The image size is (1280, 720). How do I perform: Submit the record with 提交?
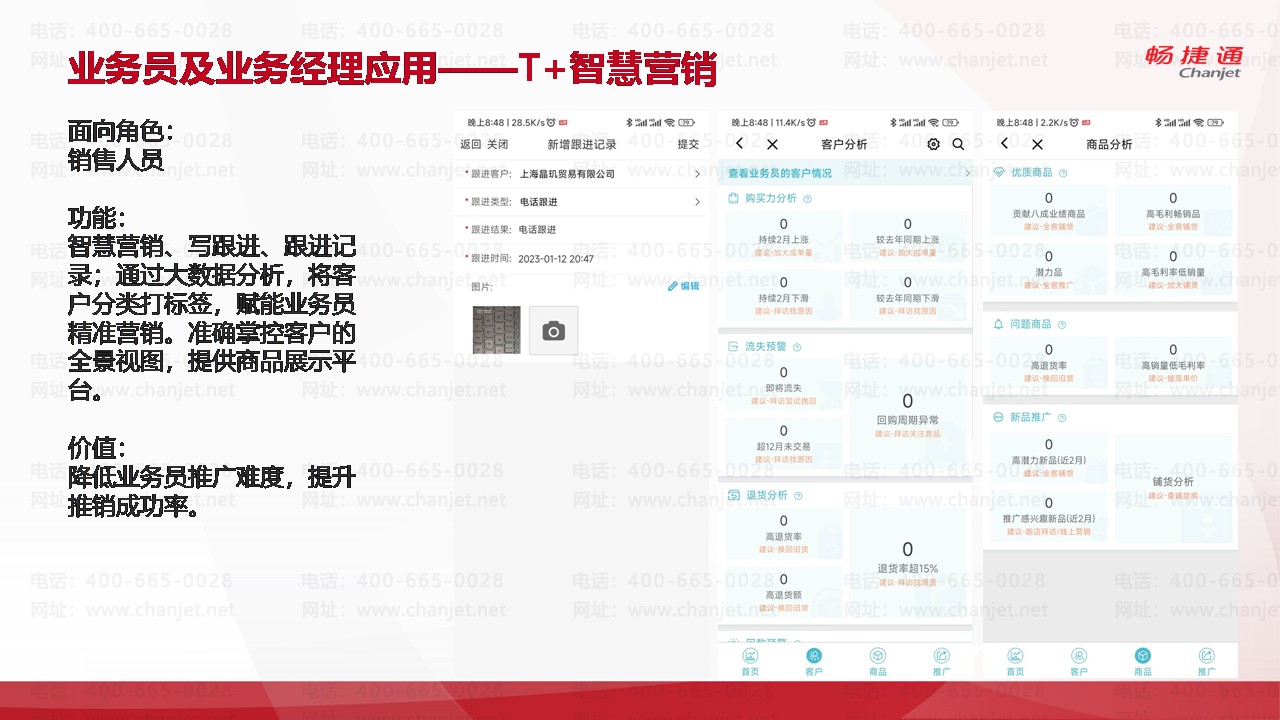[x=688, y=144]
